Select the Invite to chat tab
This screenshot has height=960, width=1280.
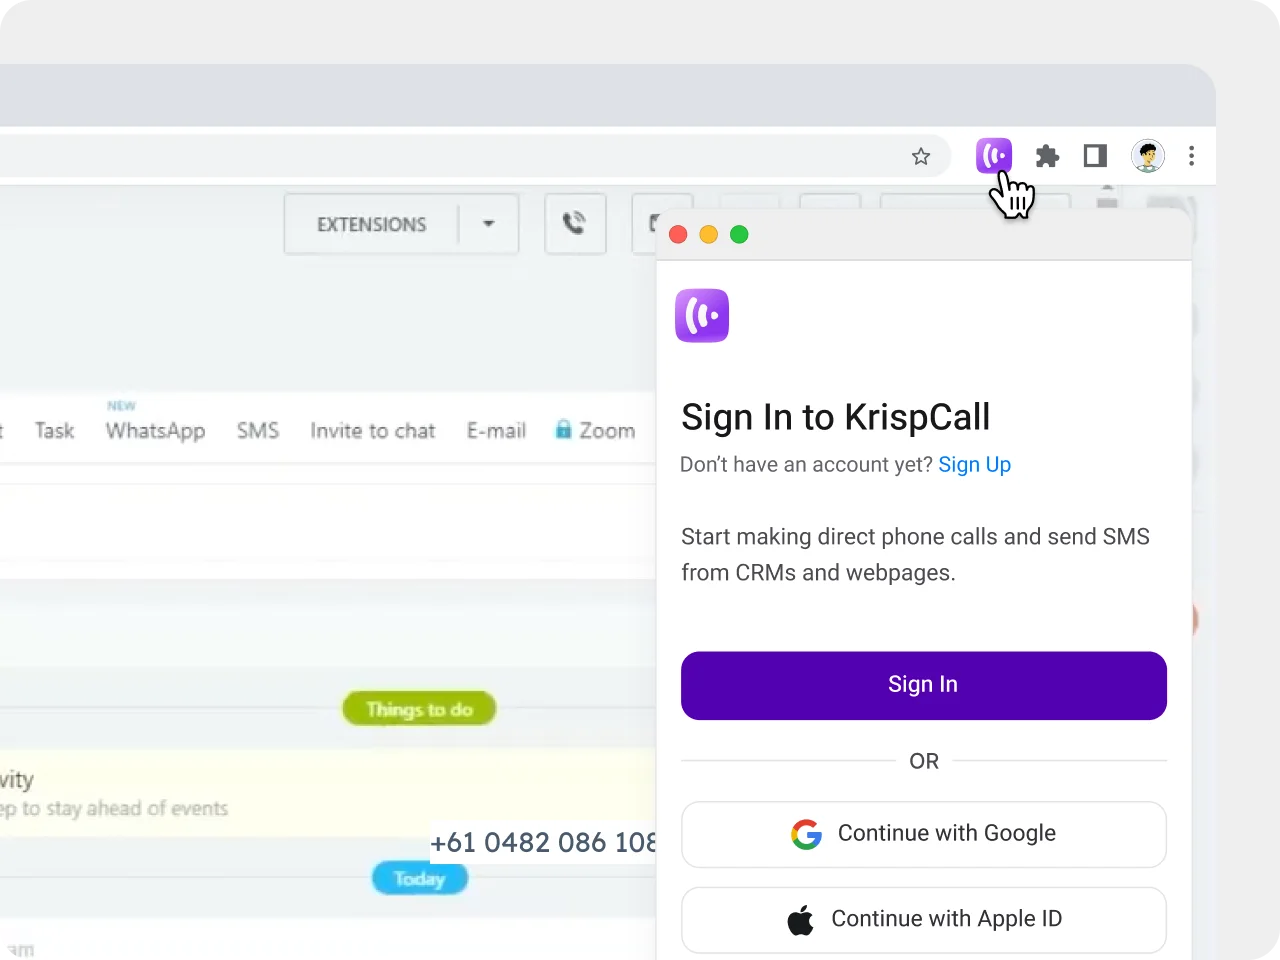pos(373,431)
